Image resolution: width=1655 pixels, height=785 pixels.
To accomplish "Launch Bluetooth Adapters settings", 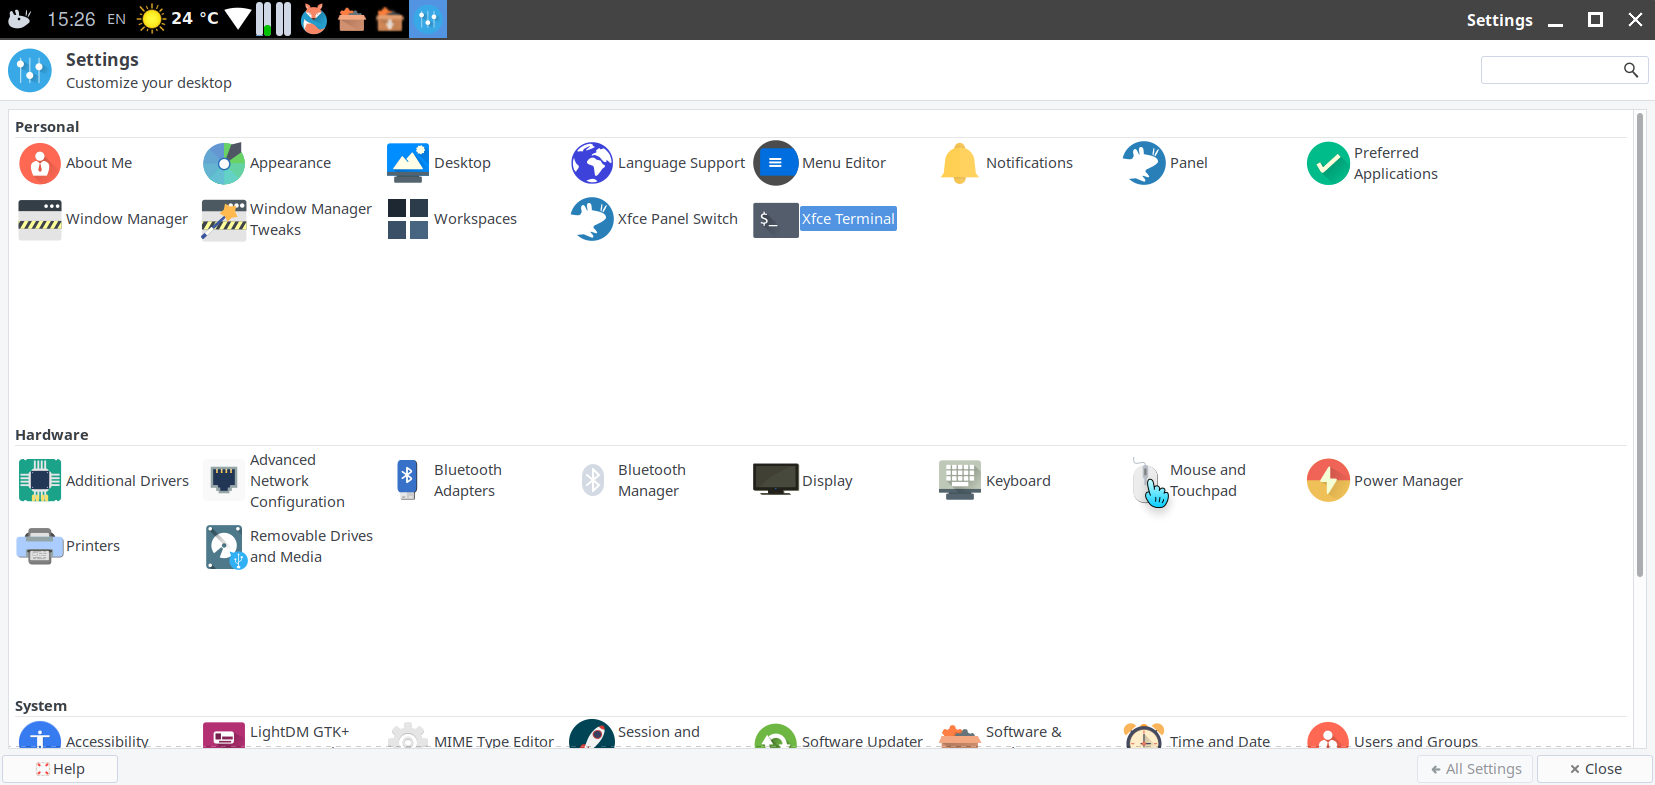I will (x=408, y=481).
